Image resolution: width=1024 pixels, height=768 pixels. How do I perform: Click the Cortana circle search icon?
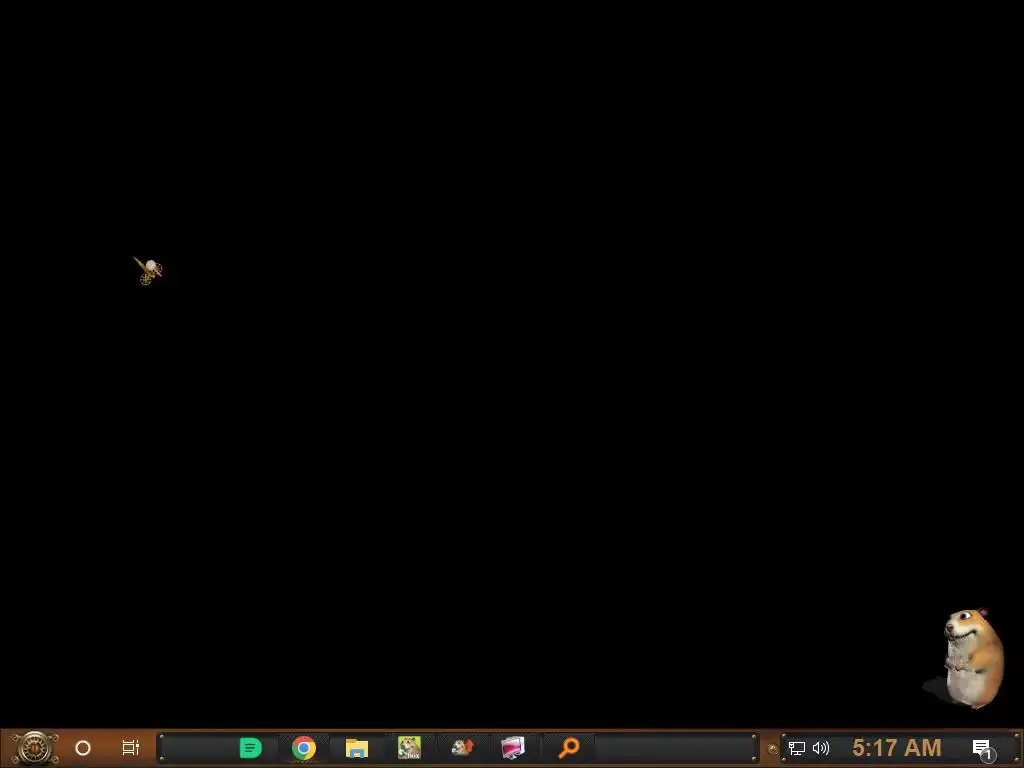click(83, 748)
